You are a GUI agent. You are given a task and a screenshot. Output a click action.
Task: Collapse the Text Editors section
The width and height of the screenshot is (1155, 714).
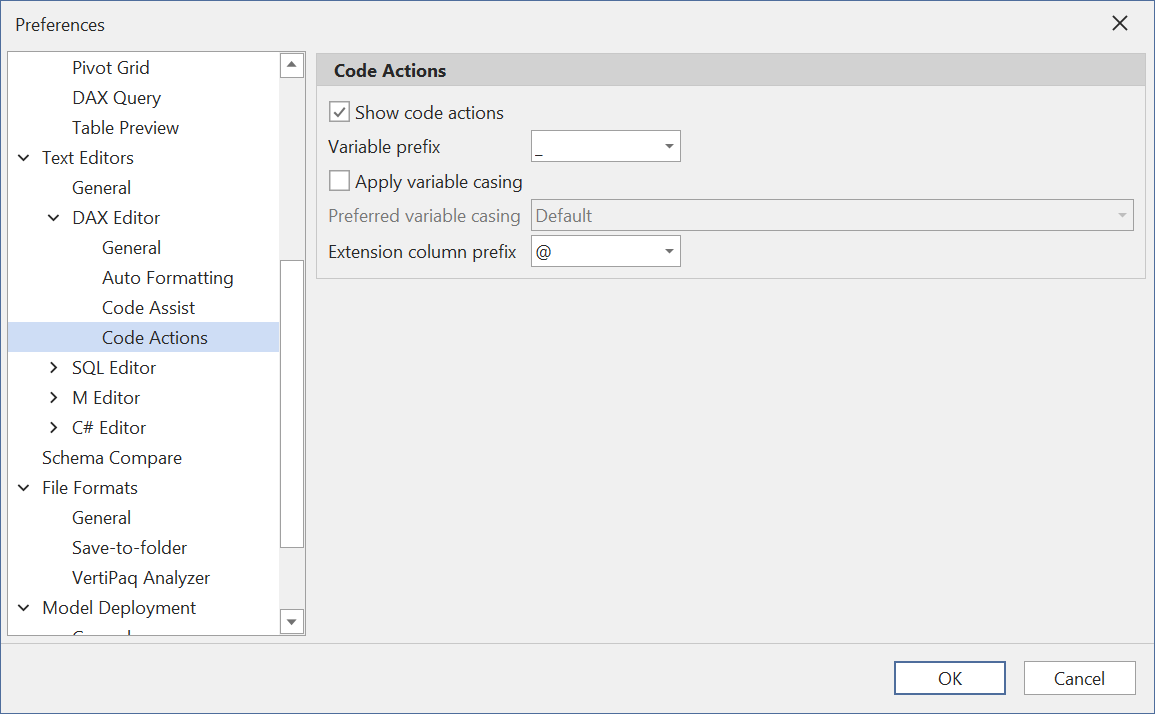point(23,157)
